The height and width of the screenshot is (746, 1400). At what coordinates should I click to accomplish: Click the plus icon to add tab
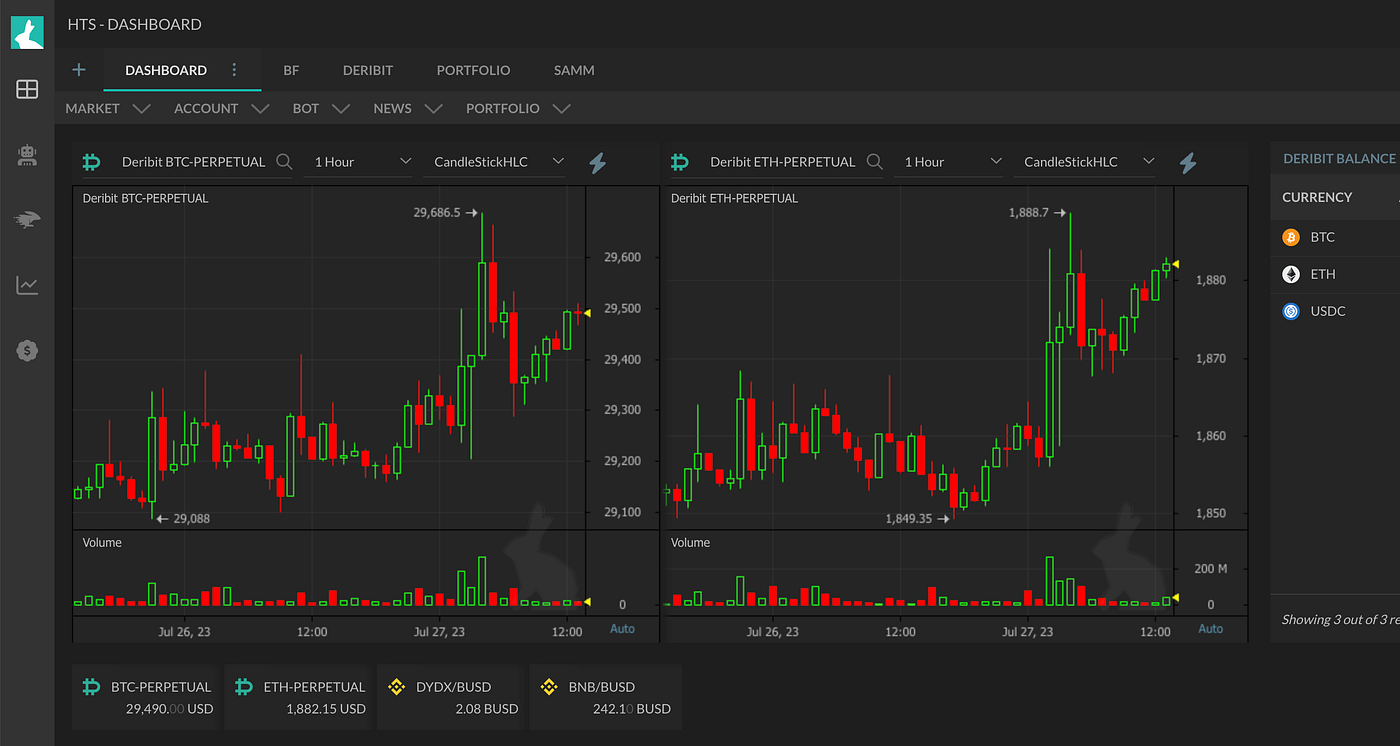click(79, 70)
